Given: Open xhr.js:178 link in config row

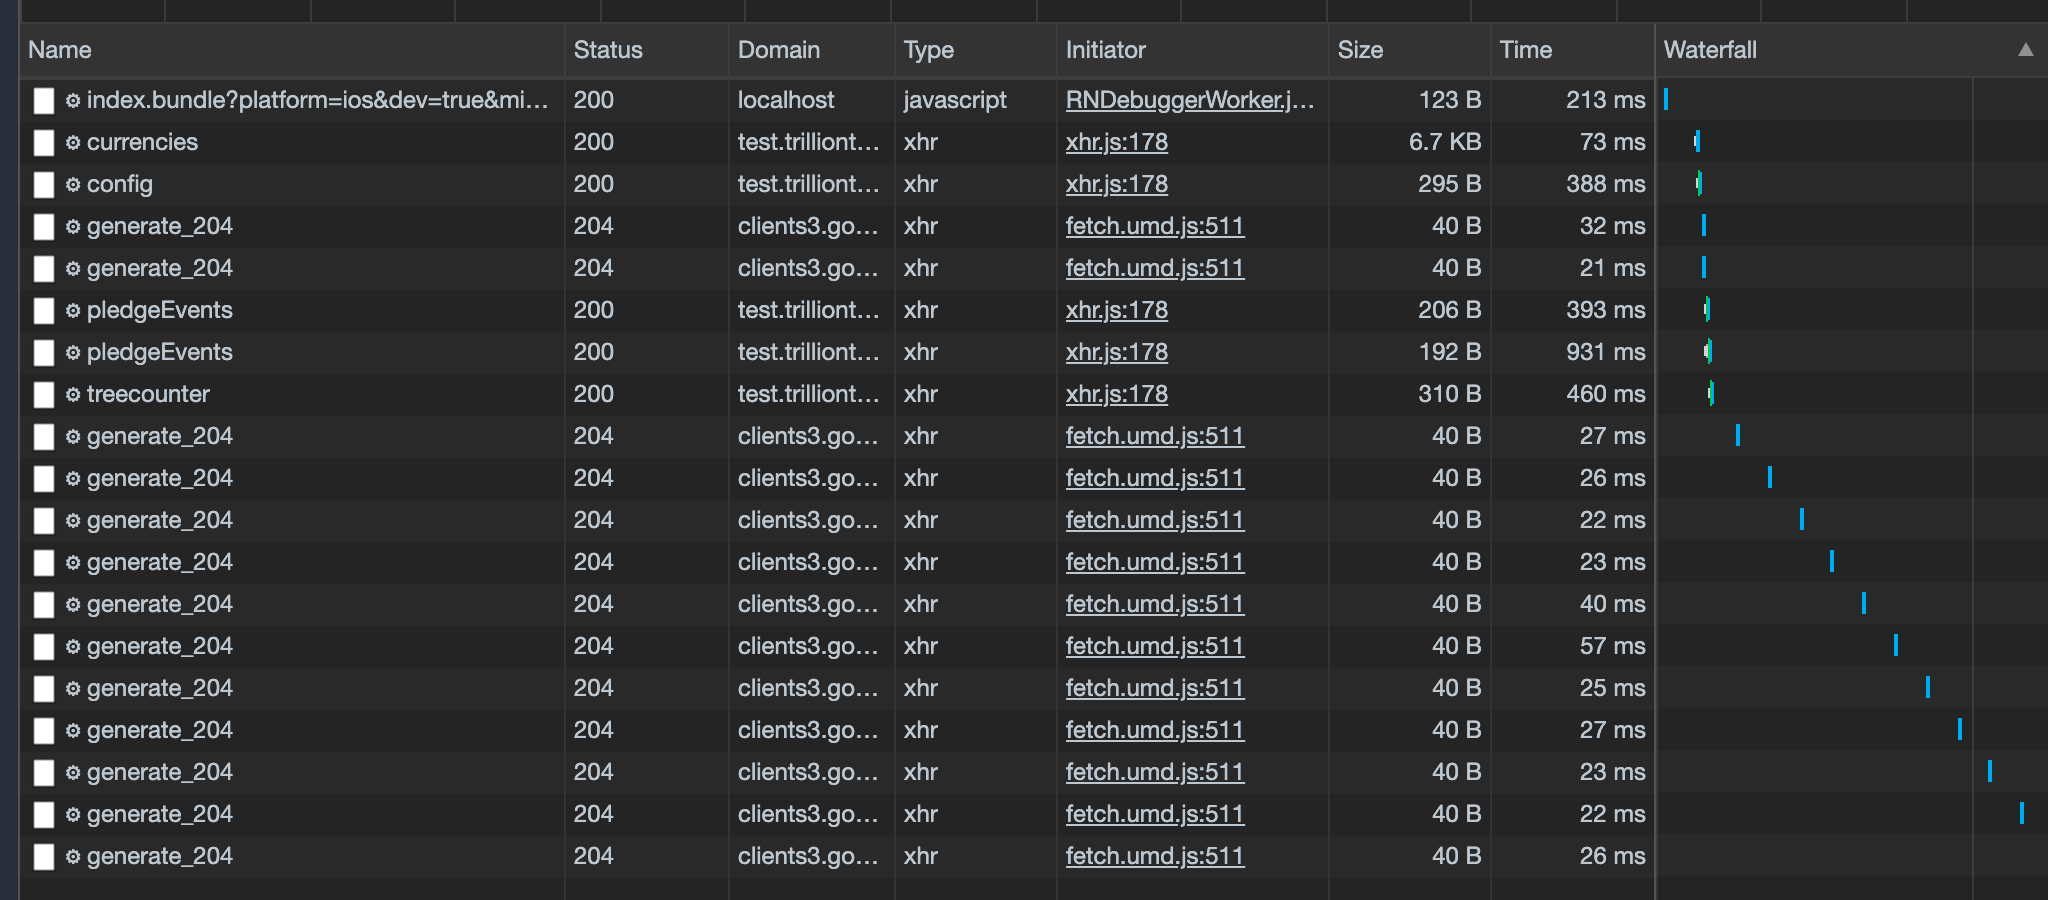Looking at the screenshot, I should coord(1117,184).
